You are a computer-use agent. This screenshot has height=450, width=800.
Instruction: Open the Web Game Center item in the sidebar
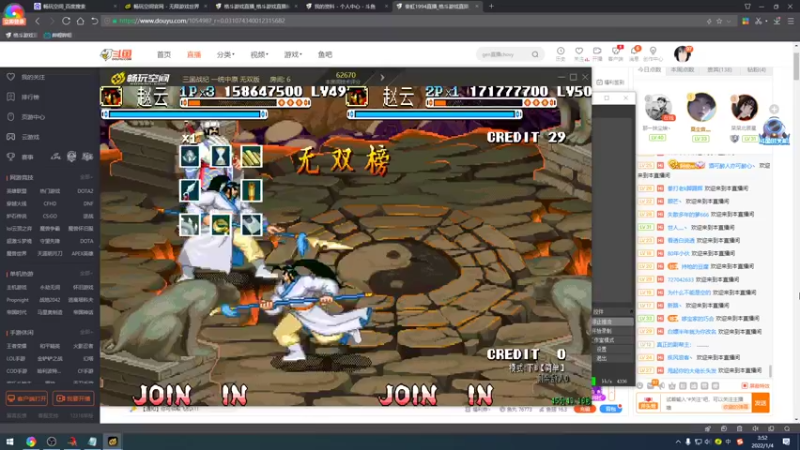click(x=27, y=117)
